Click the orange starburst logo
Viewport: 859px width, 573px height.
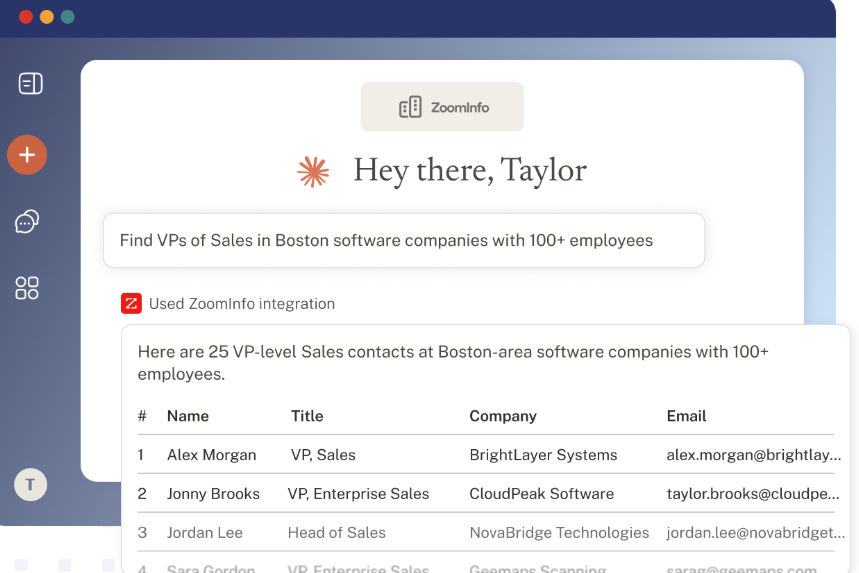[x=313, y=171]
